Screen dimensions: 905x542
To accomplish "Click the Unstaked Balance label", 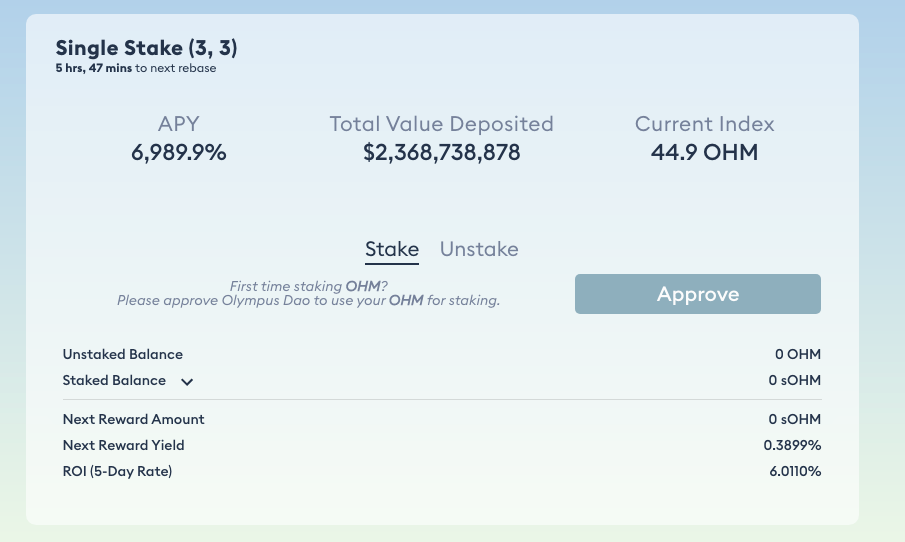I will (123, 354).
